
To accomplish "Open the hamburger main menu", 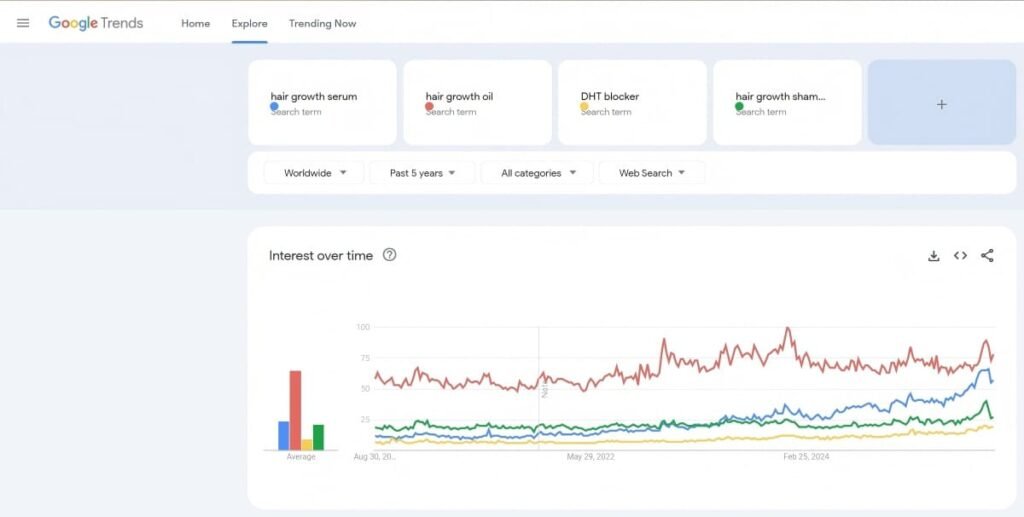I will 23,23.
